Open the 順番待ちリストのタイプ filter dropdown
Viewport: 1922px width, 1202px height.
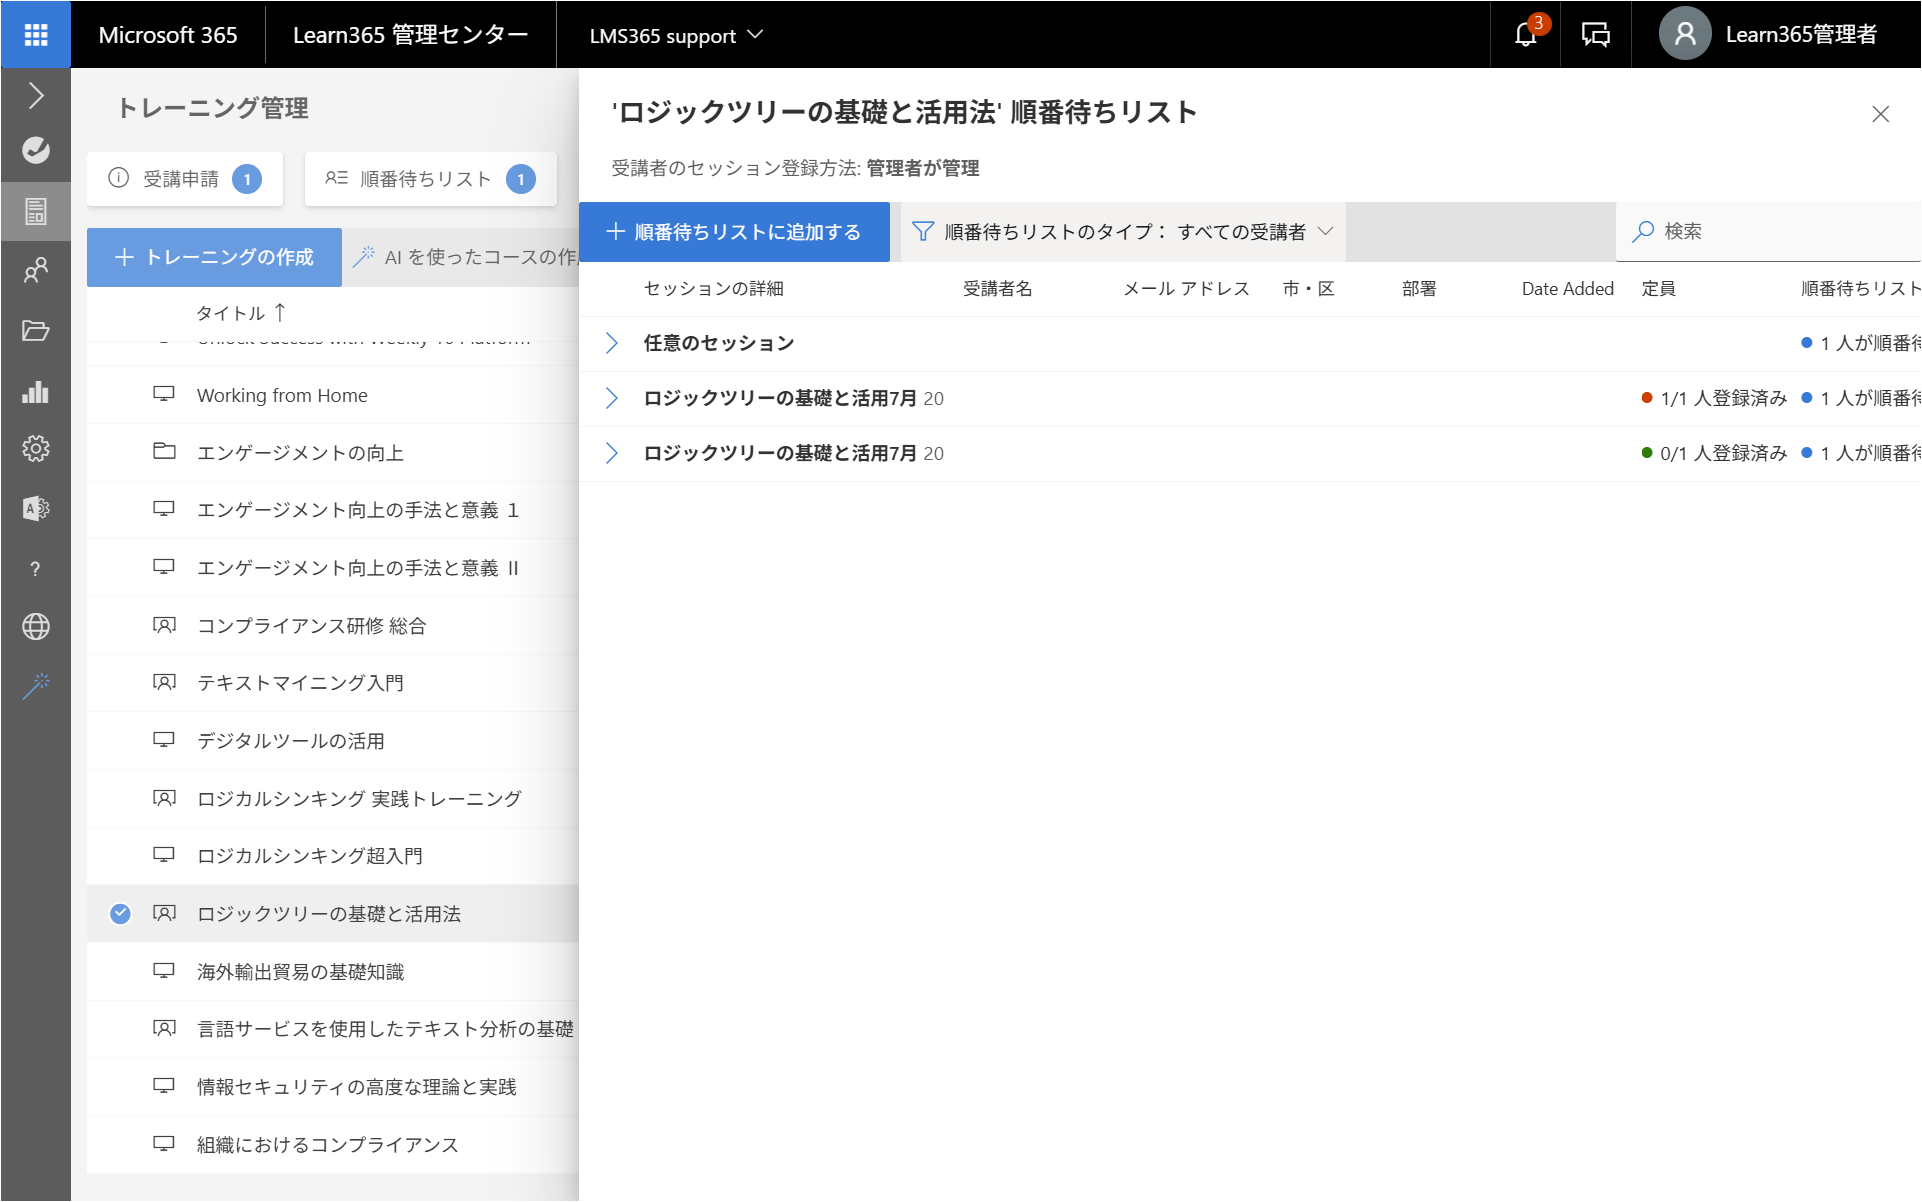(x=1123, y=232)
